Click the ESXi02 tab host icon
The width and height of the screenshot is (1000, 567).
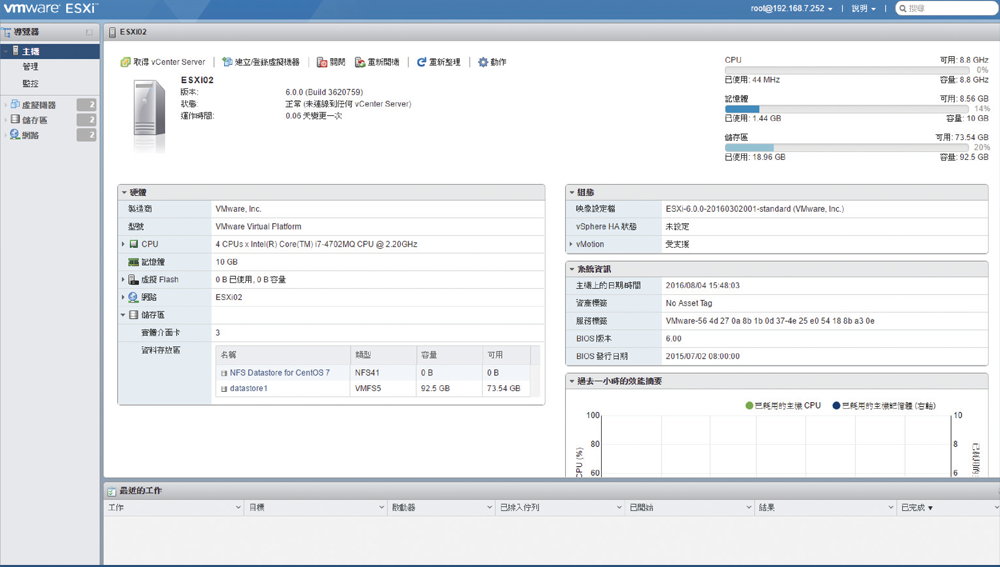click(x=113, y=32)
